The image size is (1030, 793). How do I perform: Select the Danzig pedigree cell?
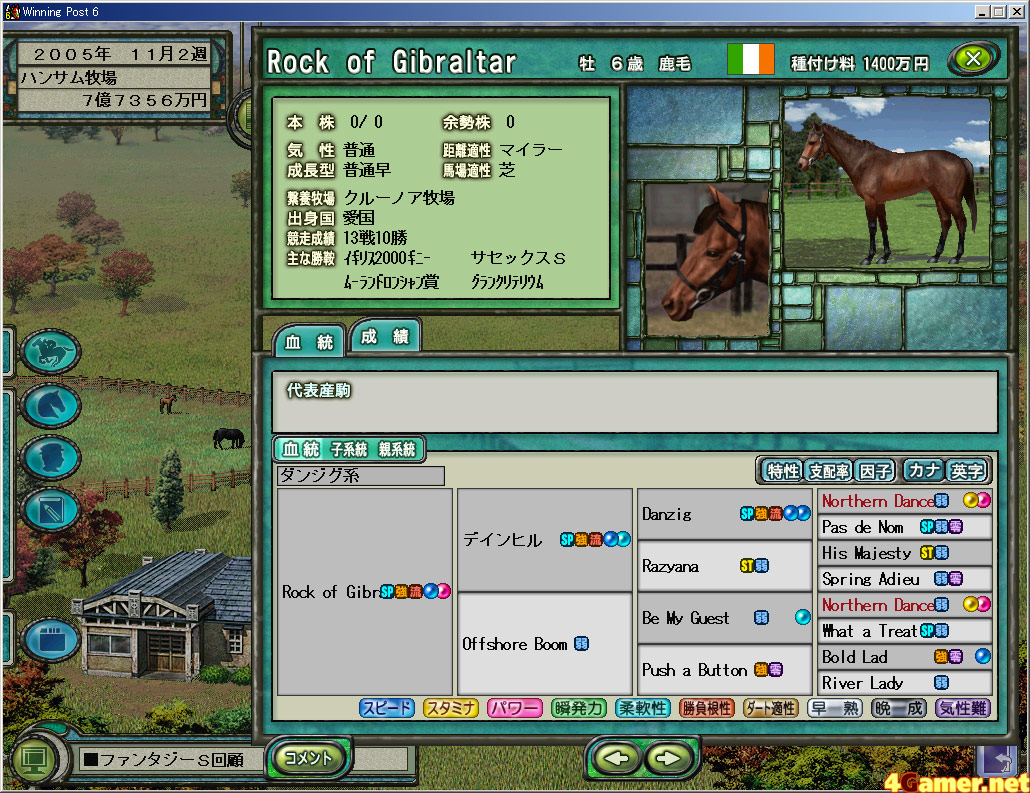point(725,514)
